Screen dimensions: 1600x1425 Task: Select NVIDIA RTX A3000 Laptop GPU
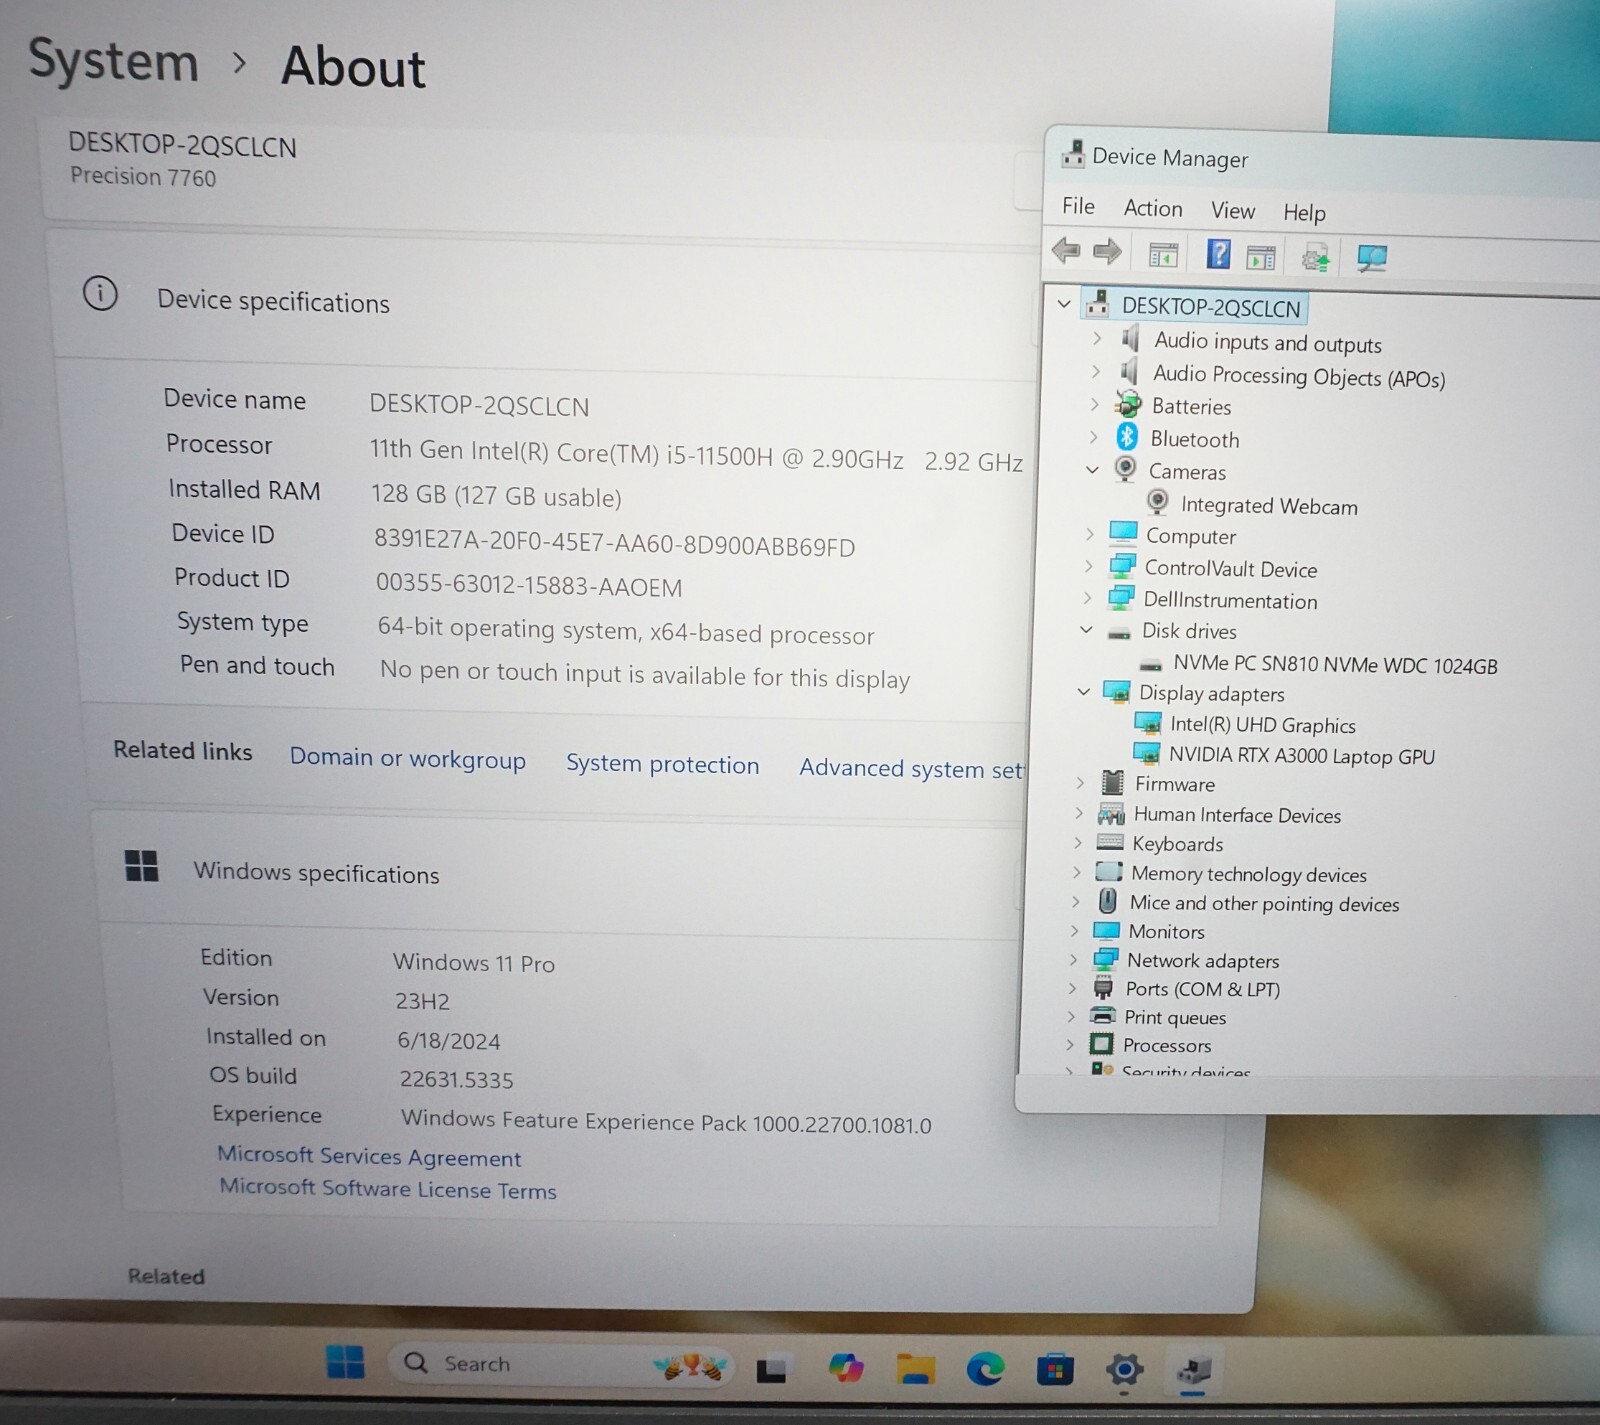point(1302,756)
